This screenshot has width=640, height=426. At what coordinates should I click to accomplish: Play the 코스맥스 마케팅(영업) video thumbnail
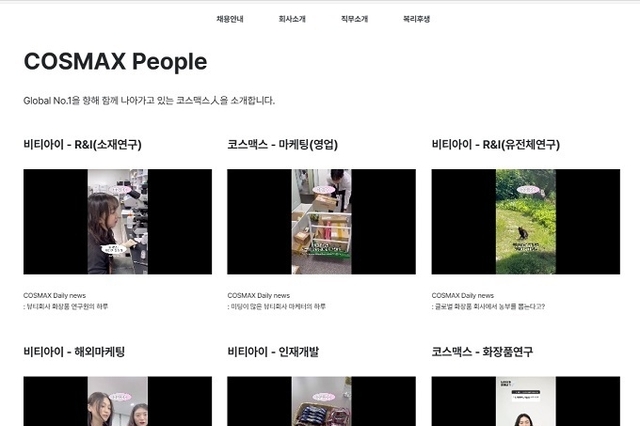click(x=321, y=222)
